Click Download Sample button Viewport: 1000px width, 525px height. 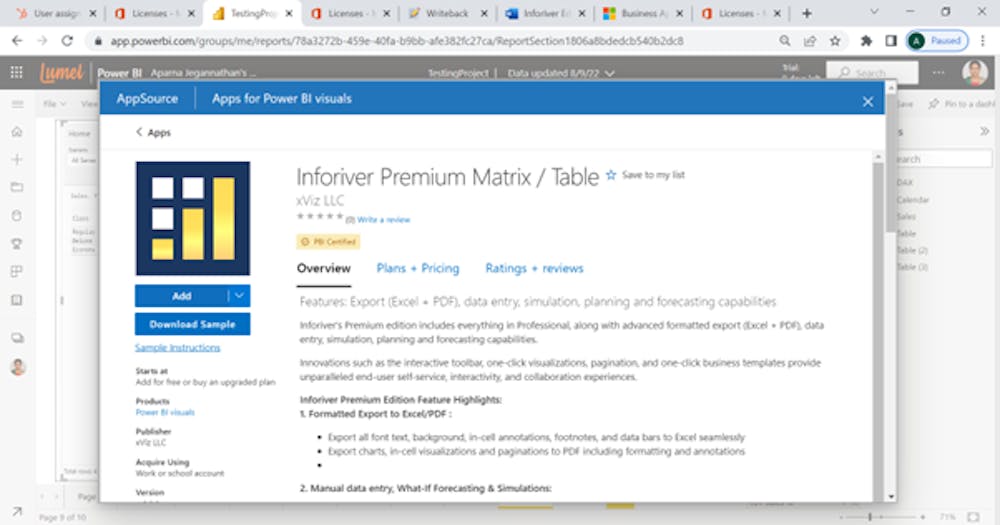tap(193, 324)
